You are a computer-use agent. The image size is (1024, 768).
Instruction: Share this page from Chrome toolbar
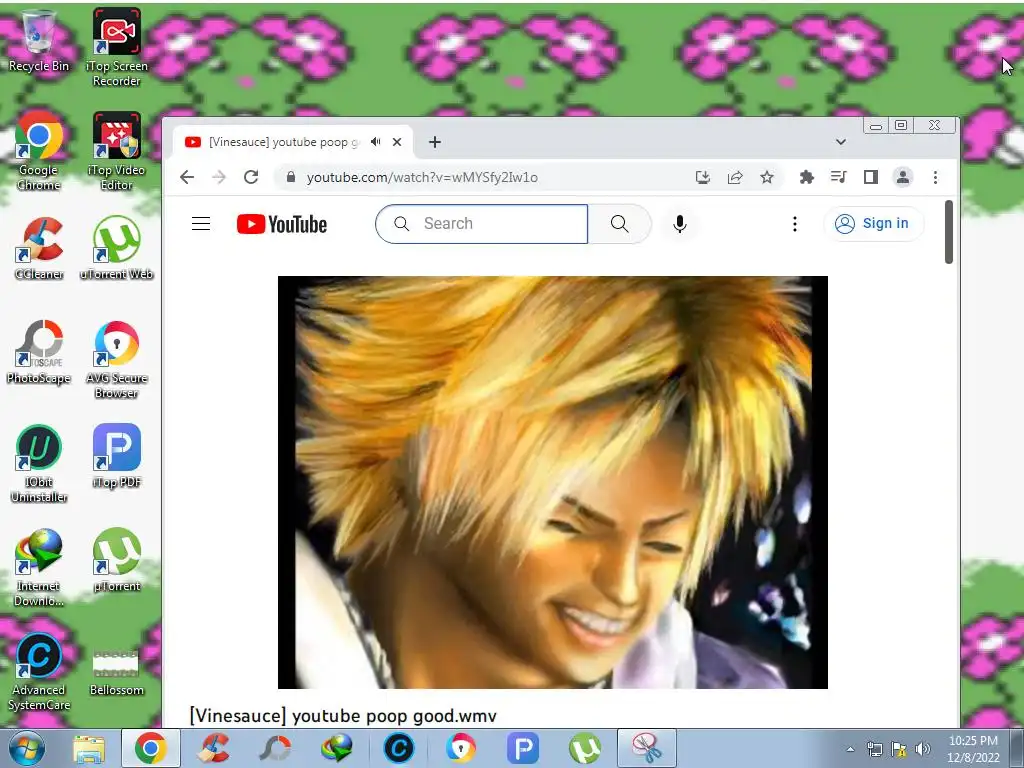[x=735, y=177]
